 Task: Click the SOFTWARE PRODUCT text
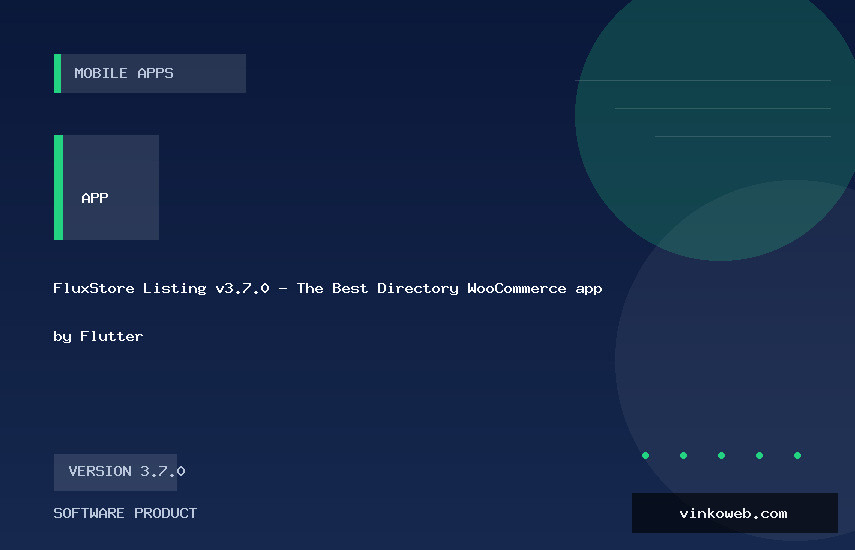tap(125, 513)
